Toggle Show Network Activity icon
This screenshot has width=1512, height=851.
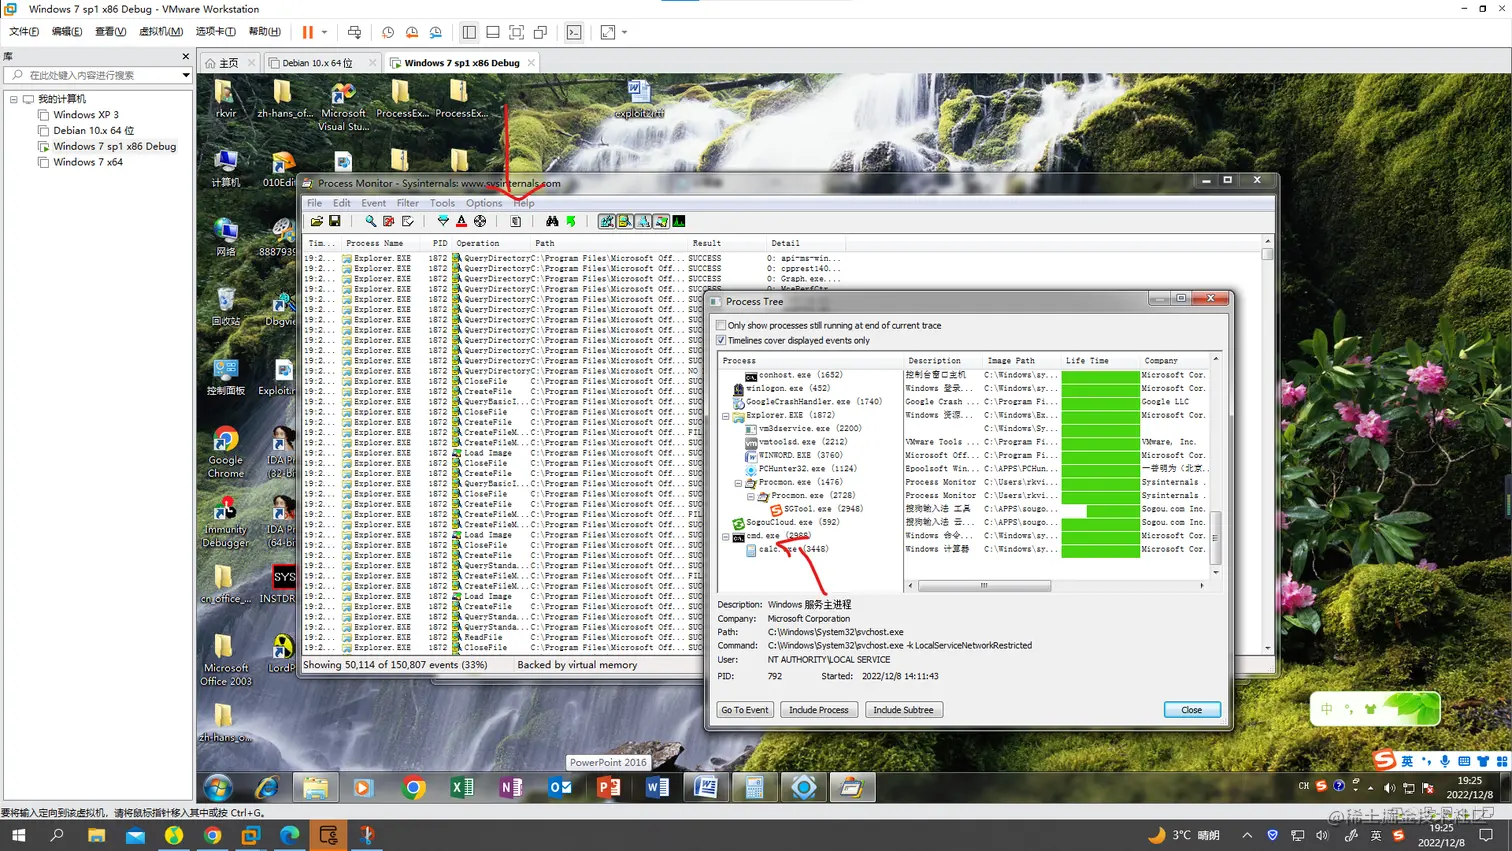pos(643,221)
